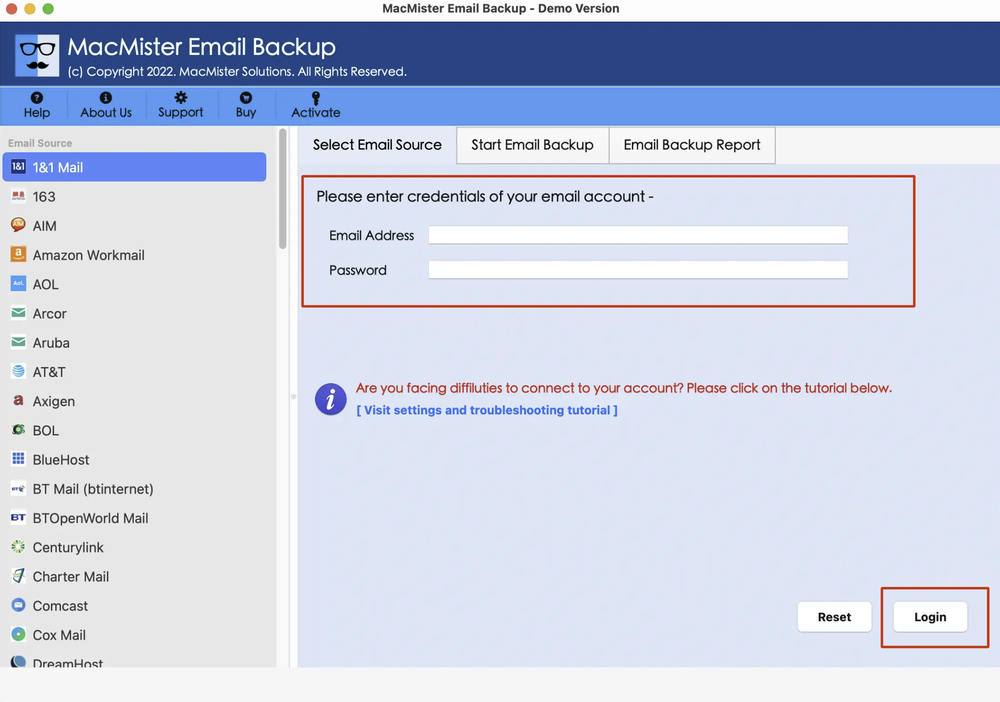Viewport: 1000px width, 702px height.
Task: Click the BlueHost grid icon
Action: (x=18, y=459)
